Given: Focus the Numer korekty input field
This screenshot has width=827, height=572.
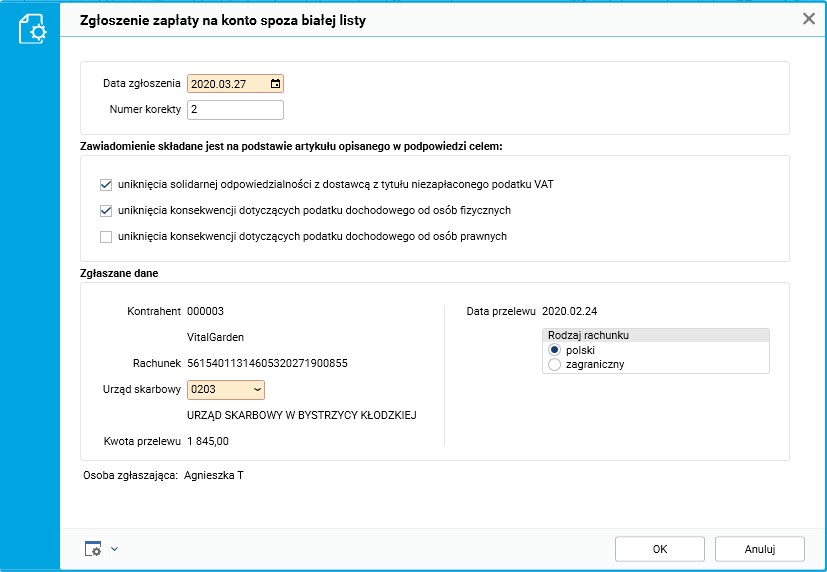Looking at the screenshot, I should pyautogui.click(x=235, y=110).
